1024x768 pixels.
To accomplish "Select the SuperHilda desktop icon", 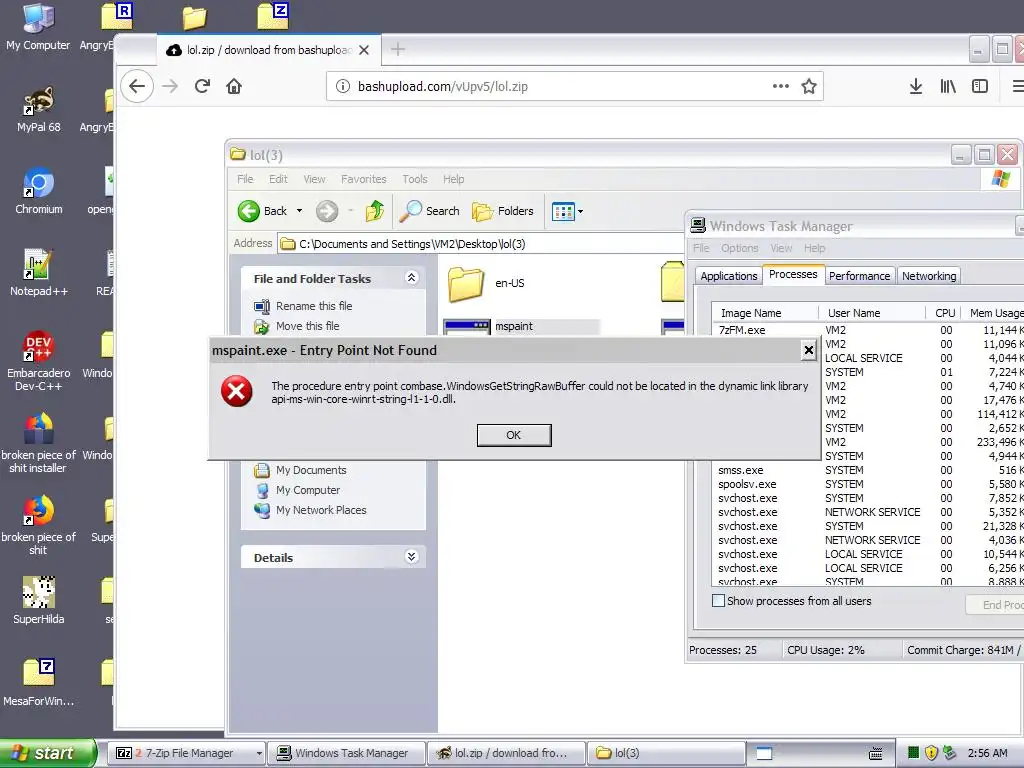I will click(x=39, y=600).
